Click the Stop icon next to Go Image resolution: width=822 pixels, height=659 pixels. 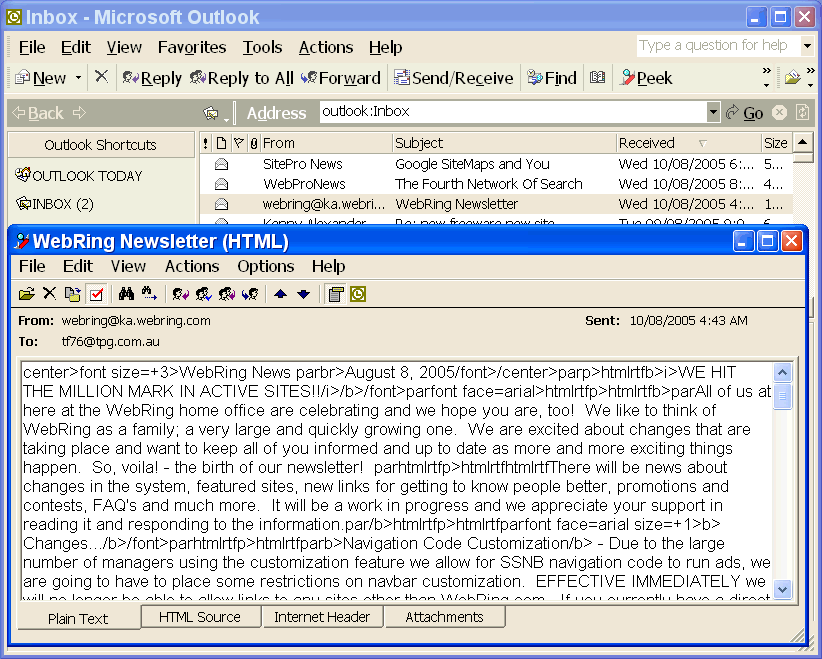780,112
